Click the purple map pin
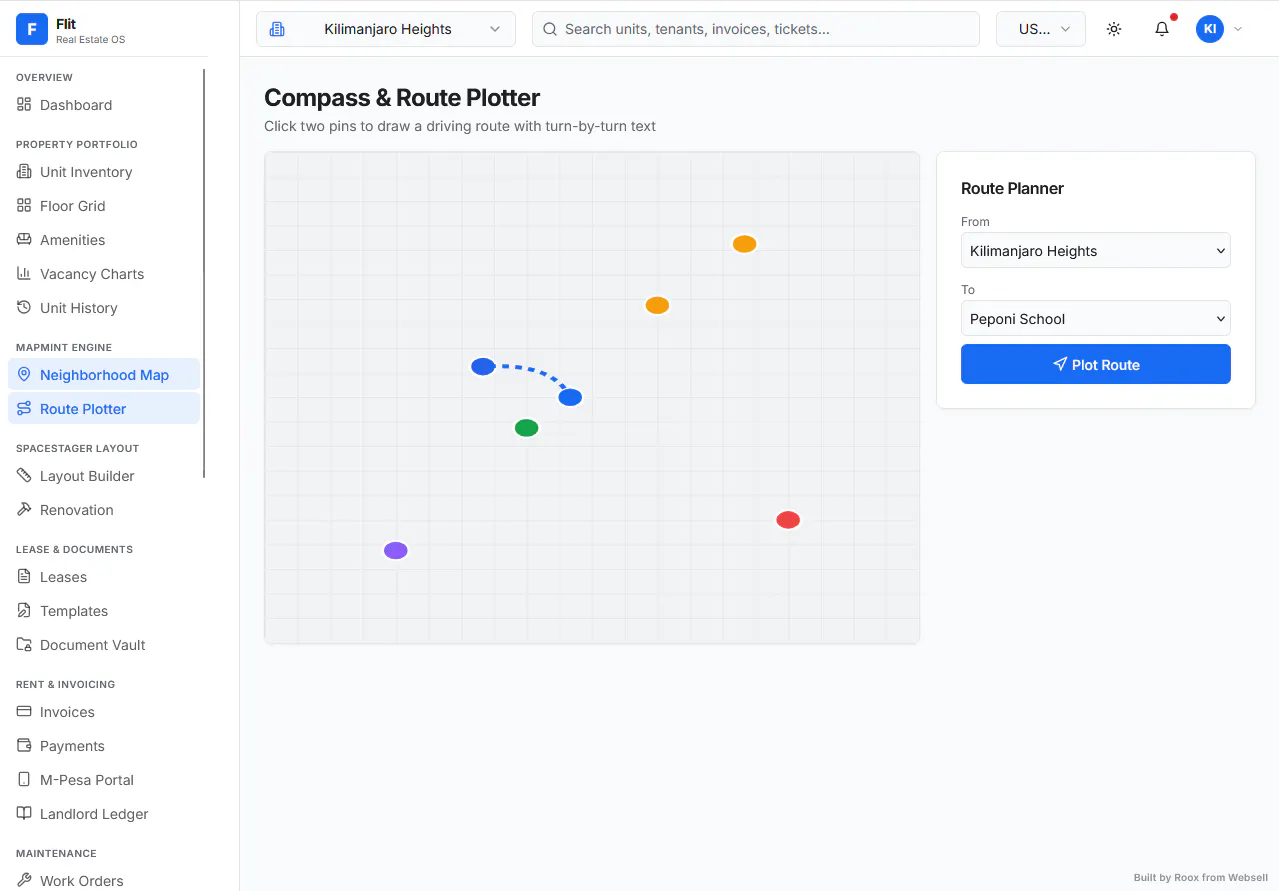1279x891 pixels. pos(396,550)
